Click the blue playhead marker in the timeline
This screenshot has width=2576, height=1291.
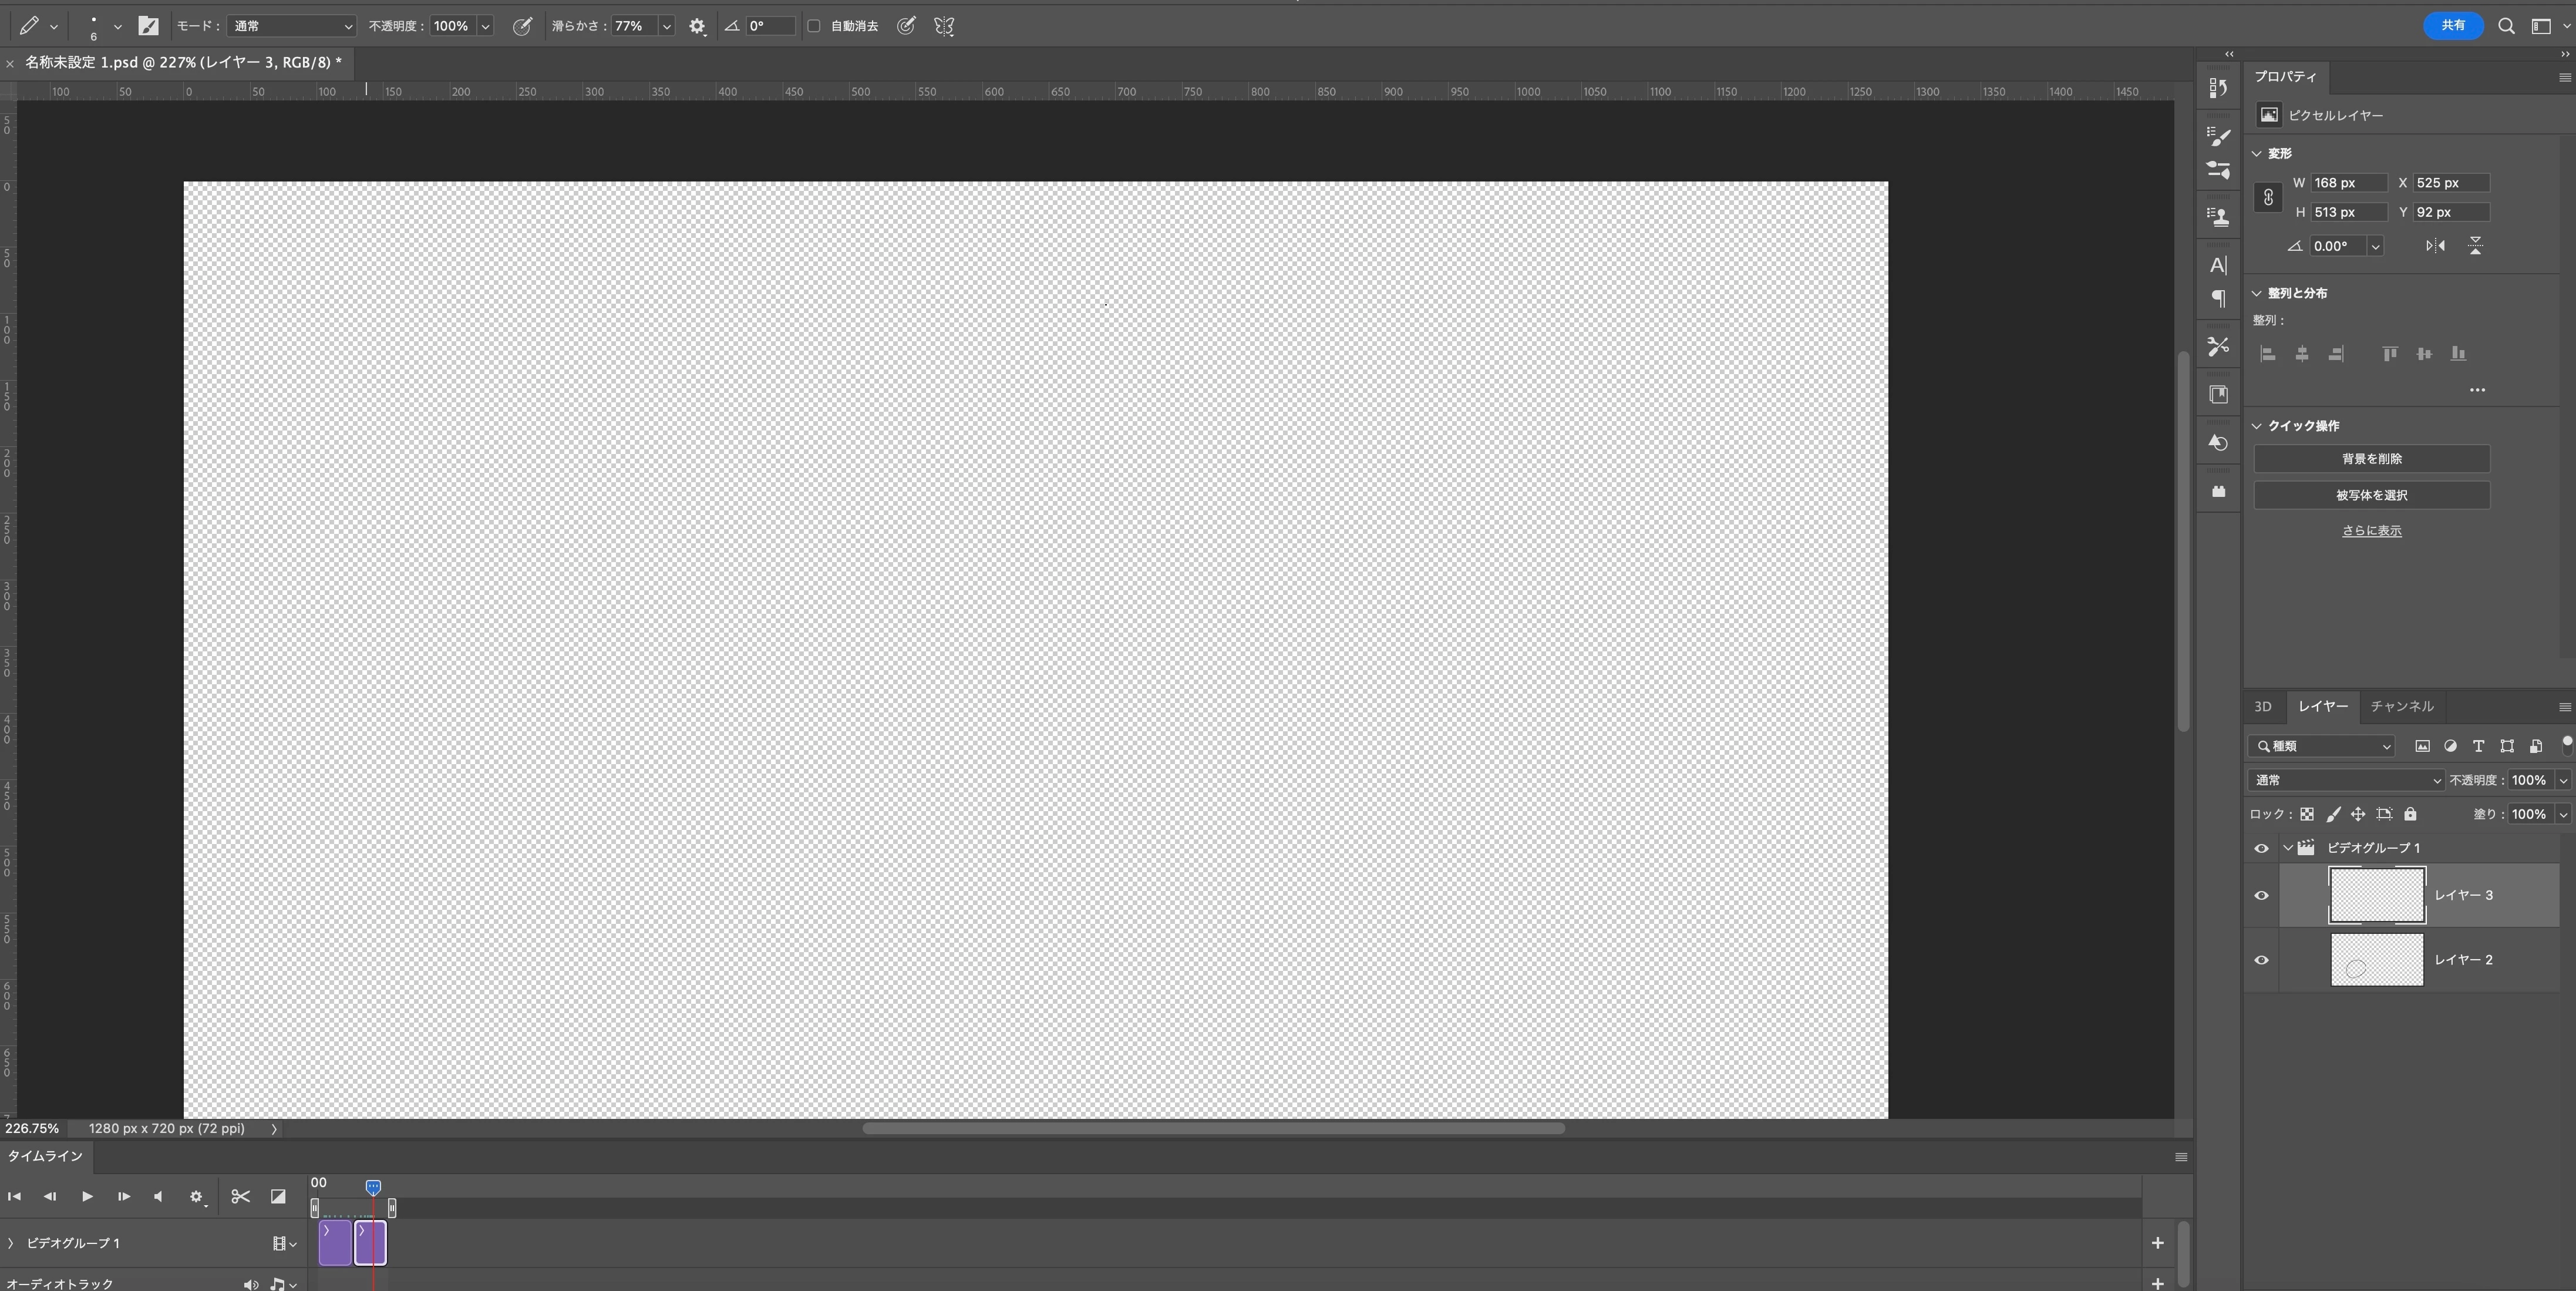[x=373, y=1187]
